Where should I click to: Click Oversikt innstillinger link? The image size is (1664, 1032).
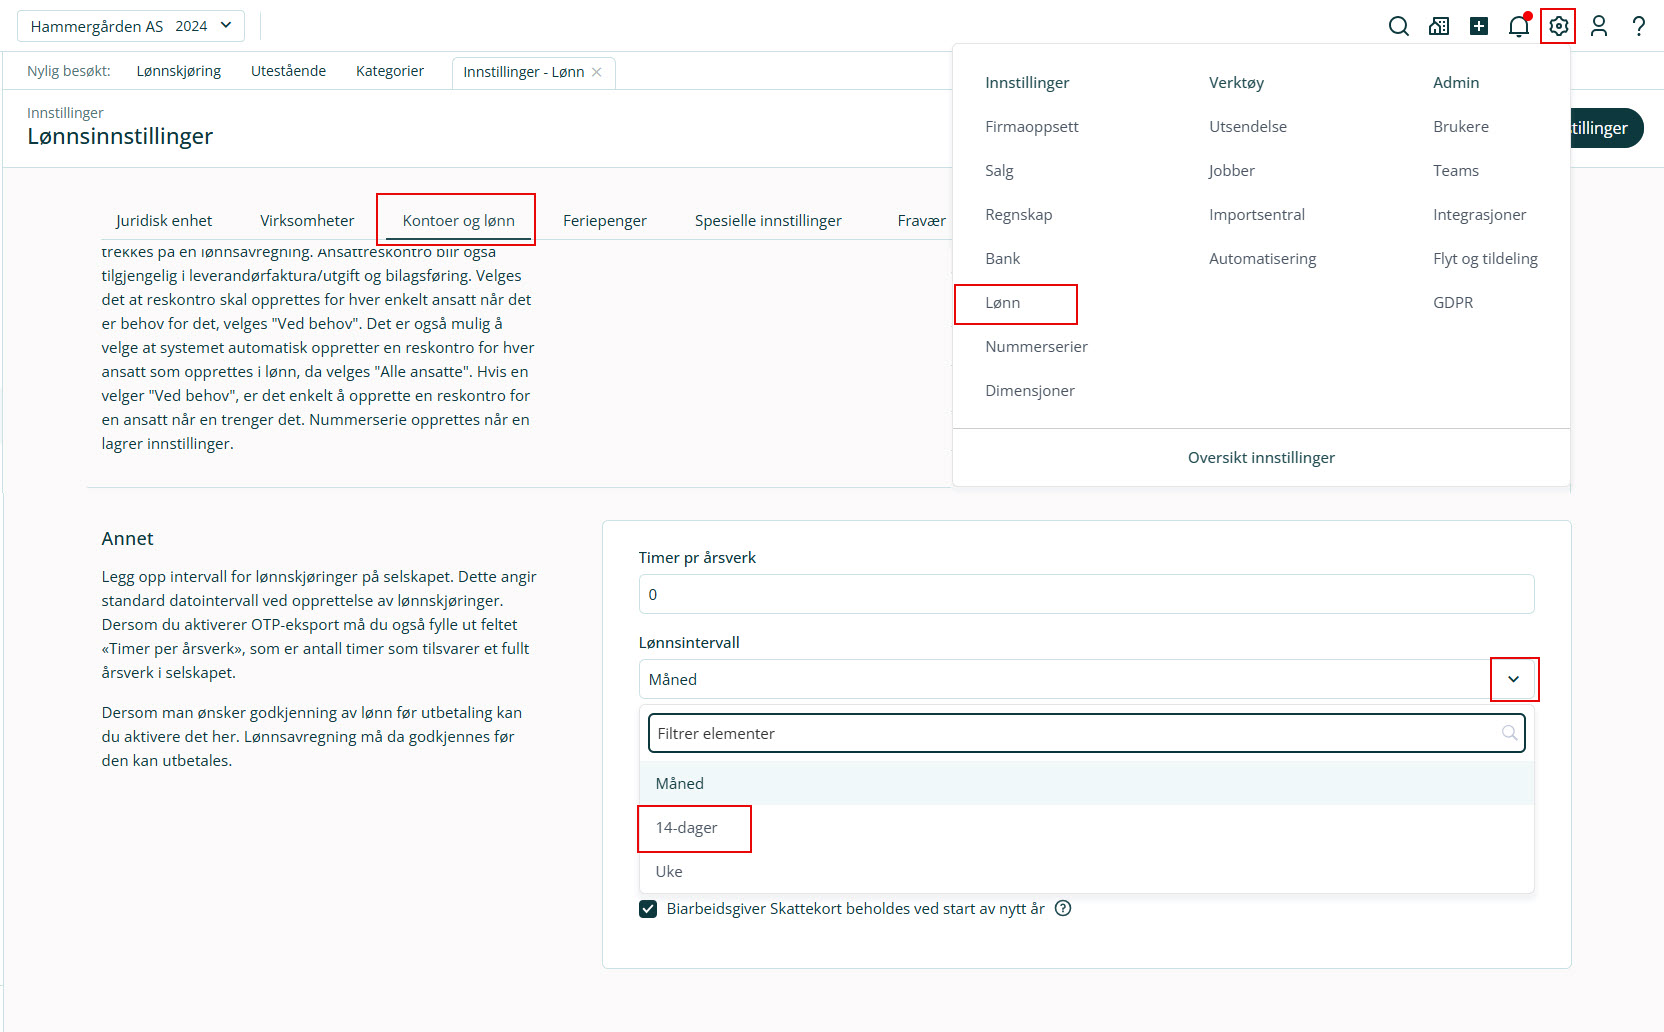[1261, 458]
